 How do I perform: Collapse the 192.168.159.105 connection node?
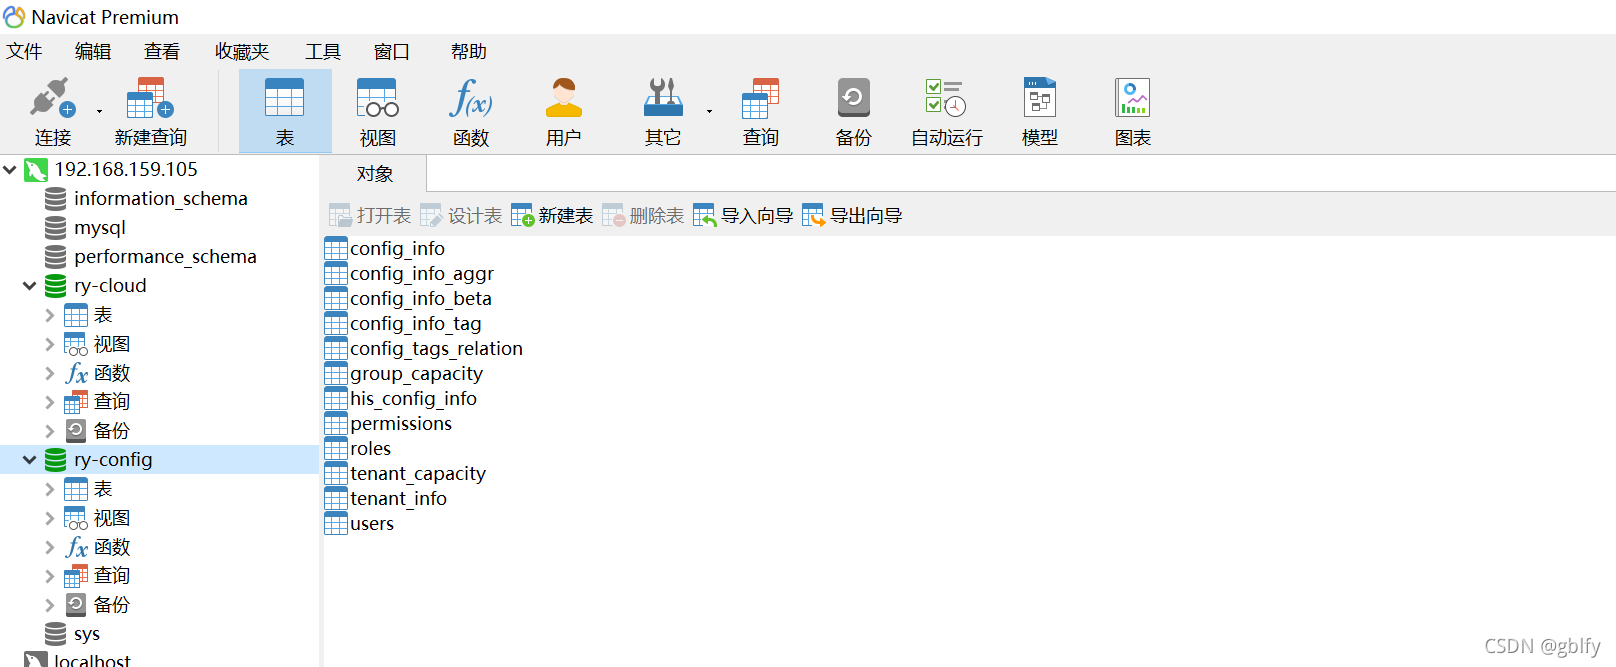[10, 170]
